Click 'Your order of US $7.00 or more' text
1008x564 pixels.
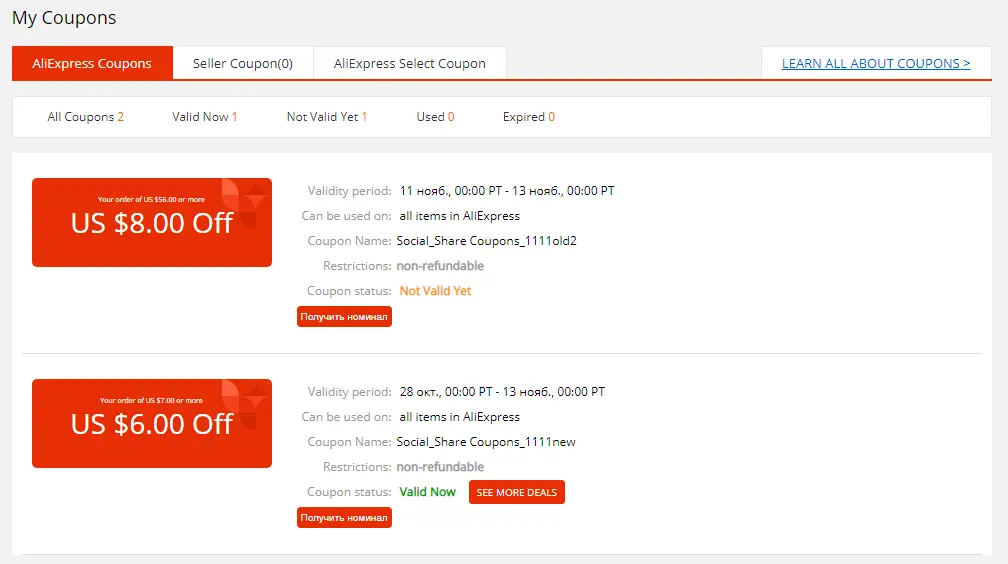(151, 400)
